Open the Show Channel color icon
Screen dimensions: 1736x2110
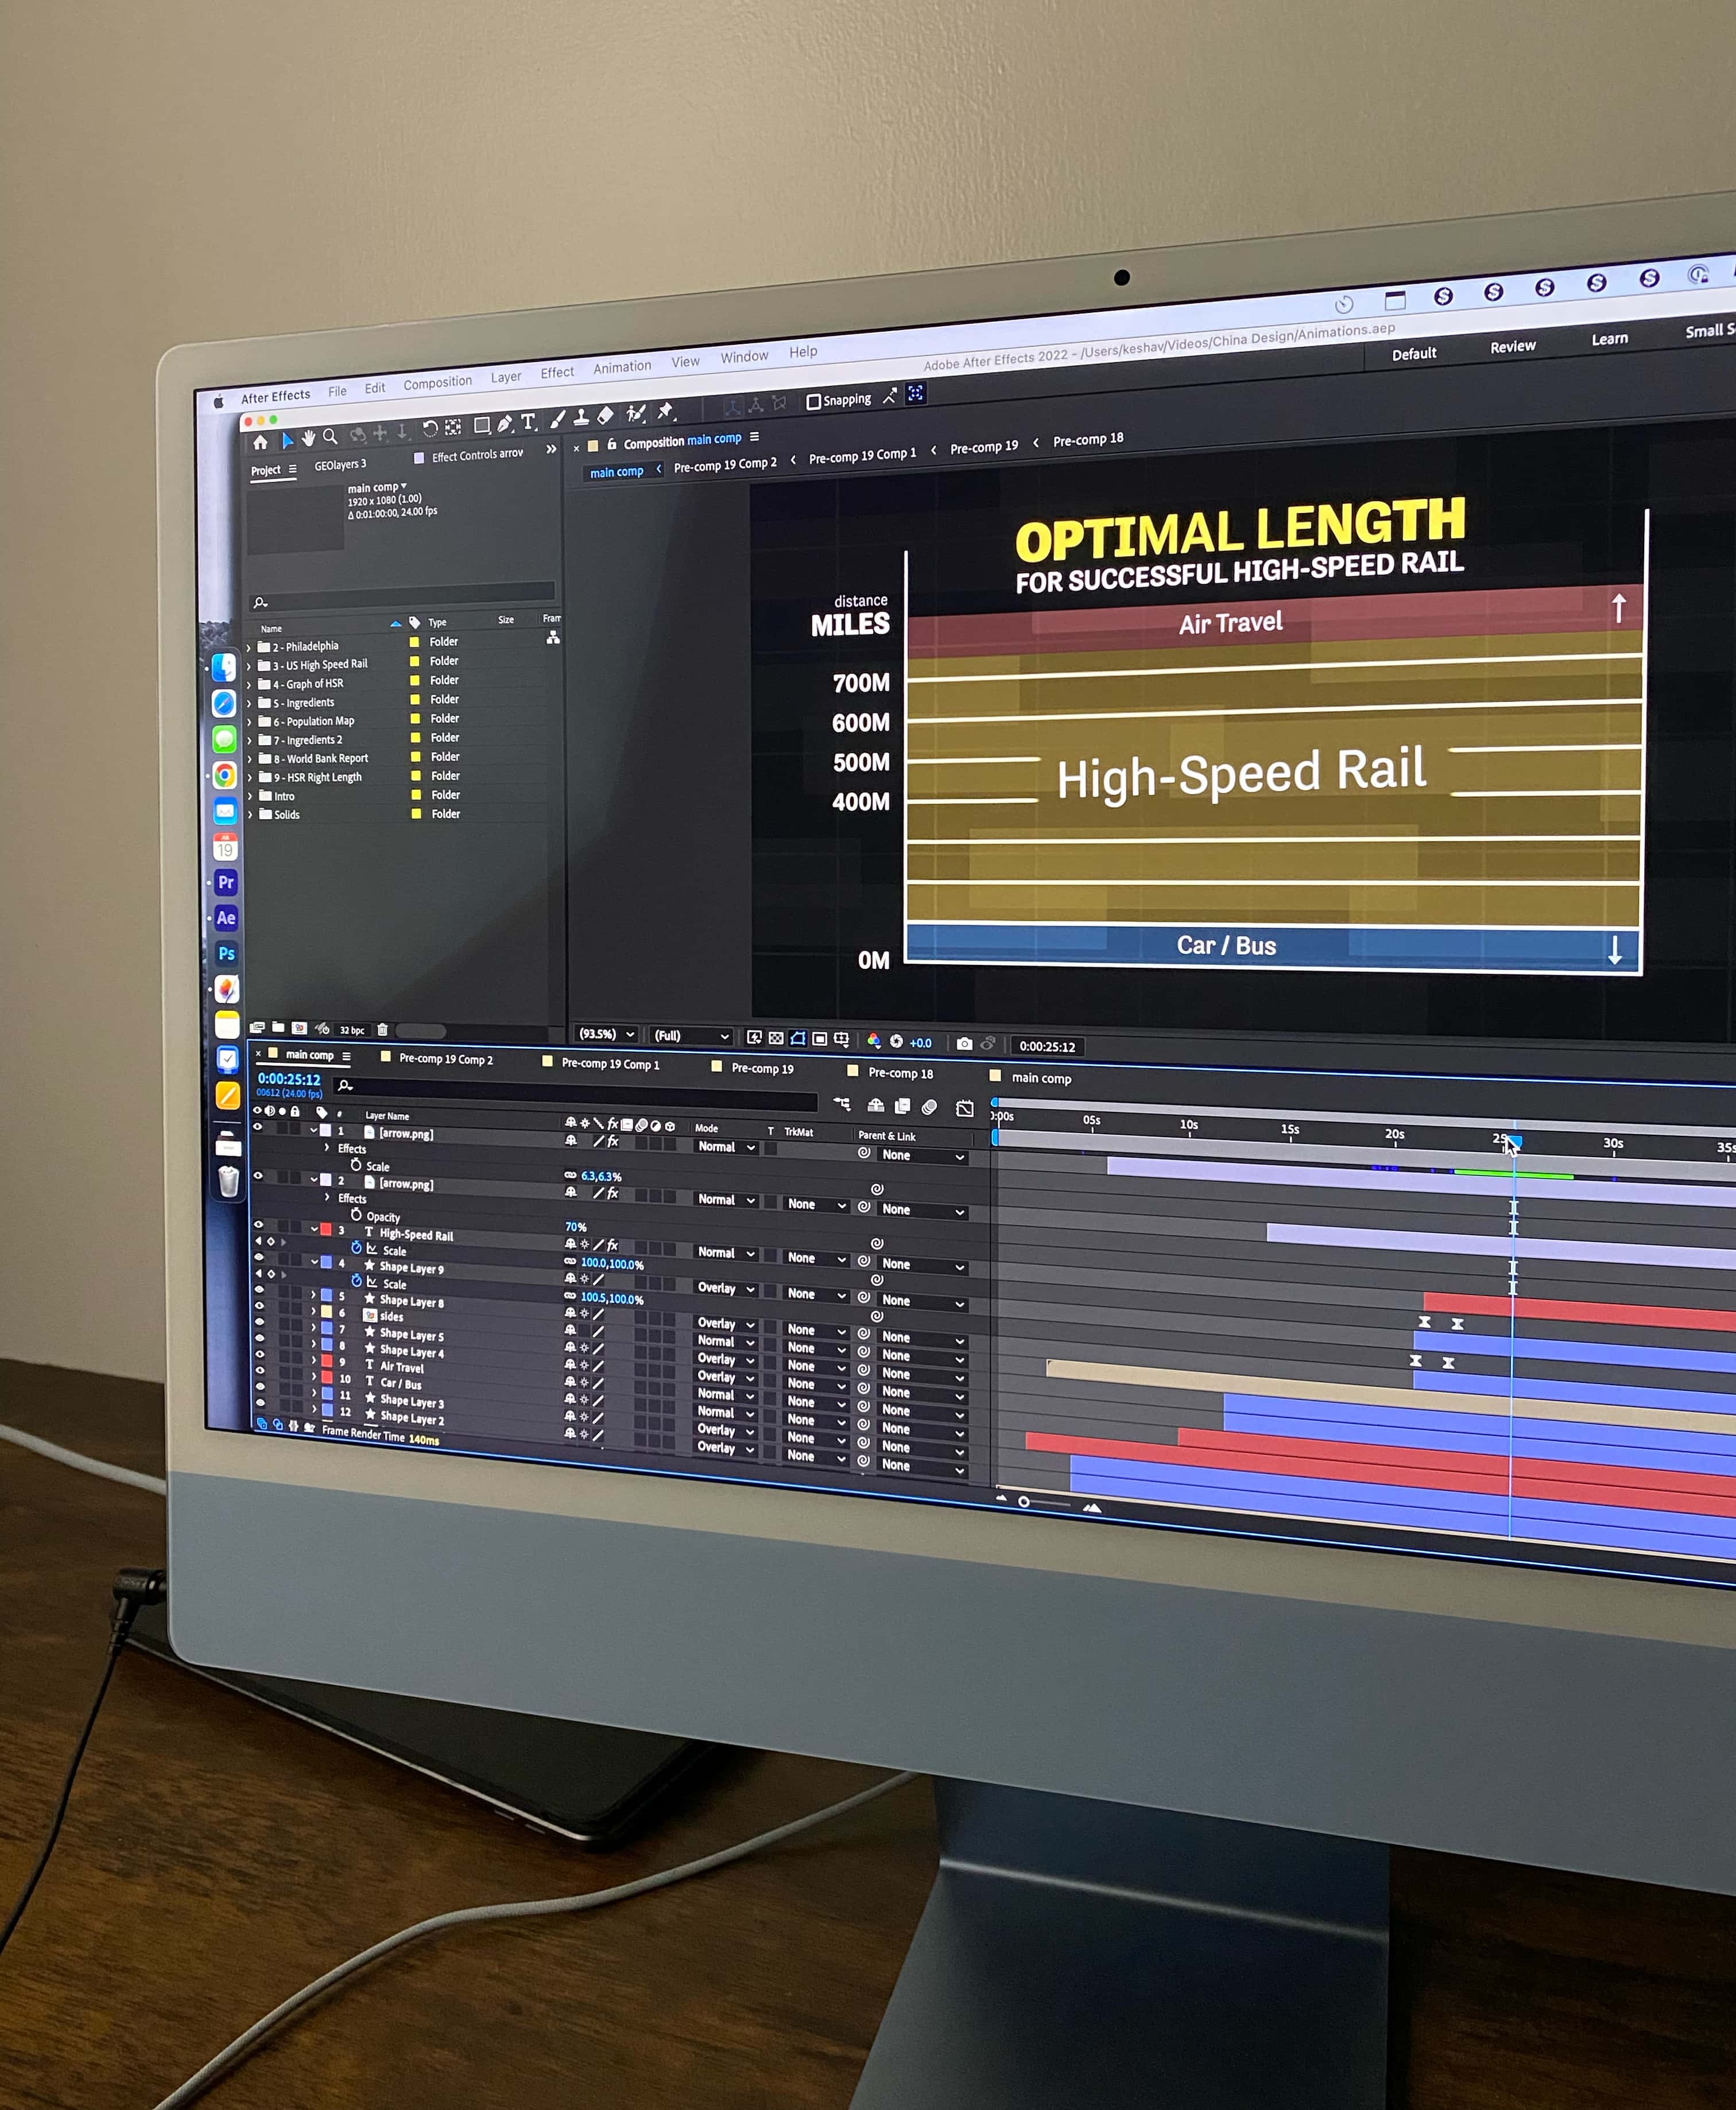873,1041
